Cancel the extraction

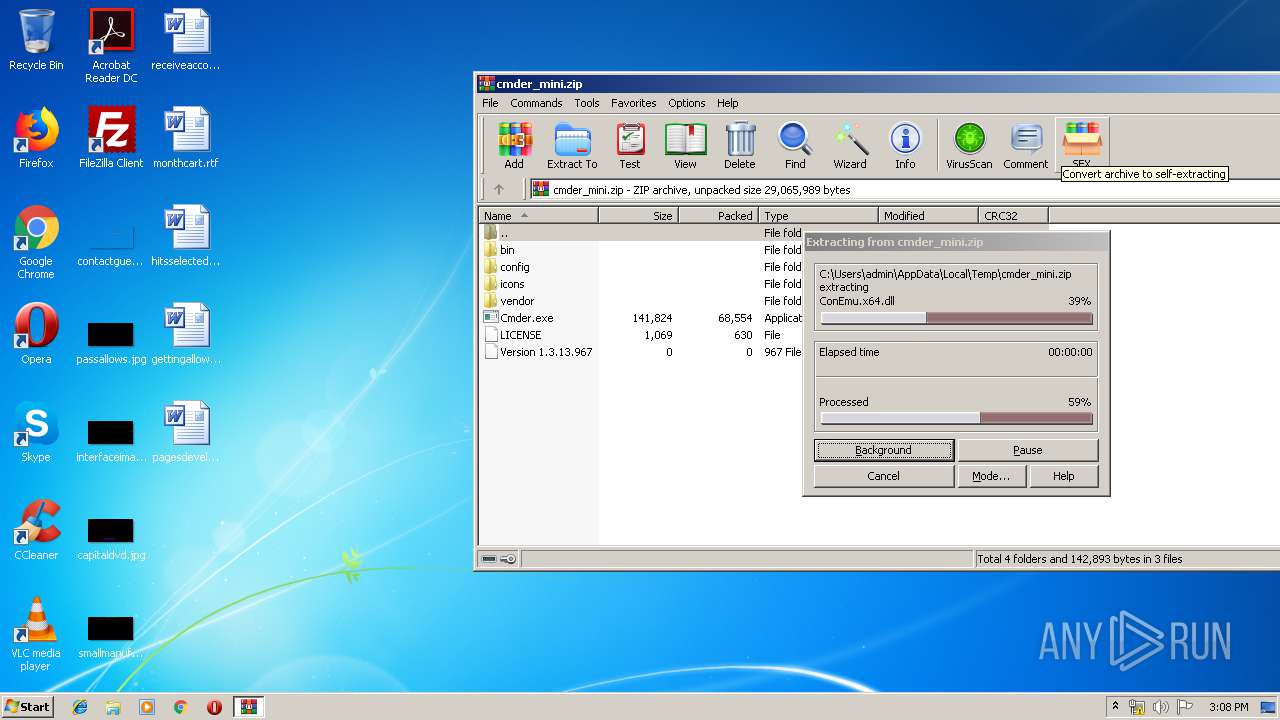tap(883, 476)
